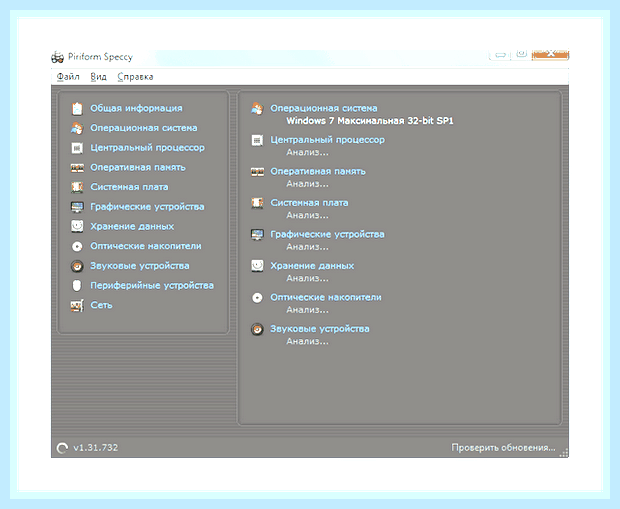Click Анализ... under Оптические накопители
This screenshot has width=620, height=509.
tap(307, 310)
